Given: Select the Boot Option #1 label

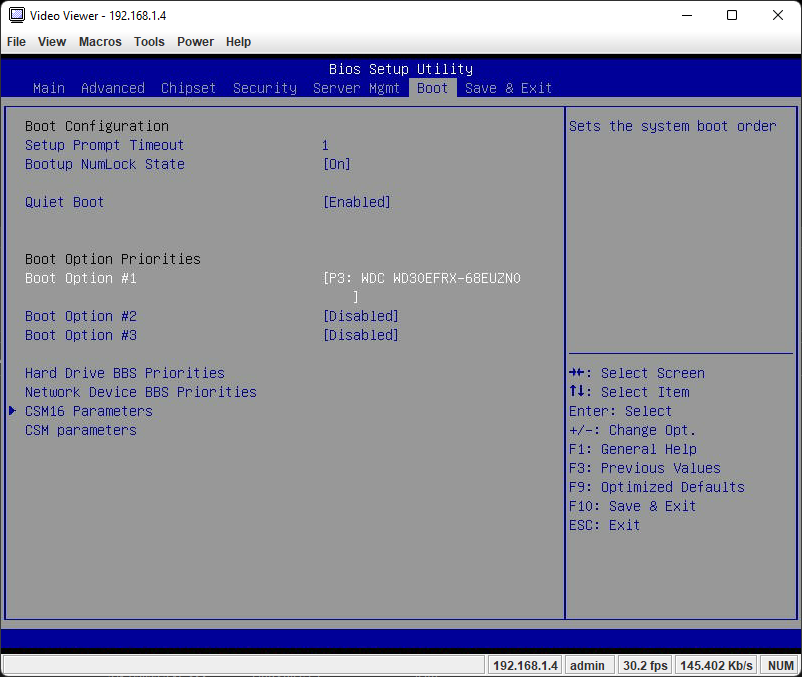Looking at the screenshot, I should click(81, 278).
